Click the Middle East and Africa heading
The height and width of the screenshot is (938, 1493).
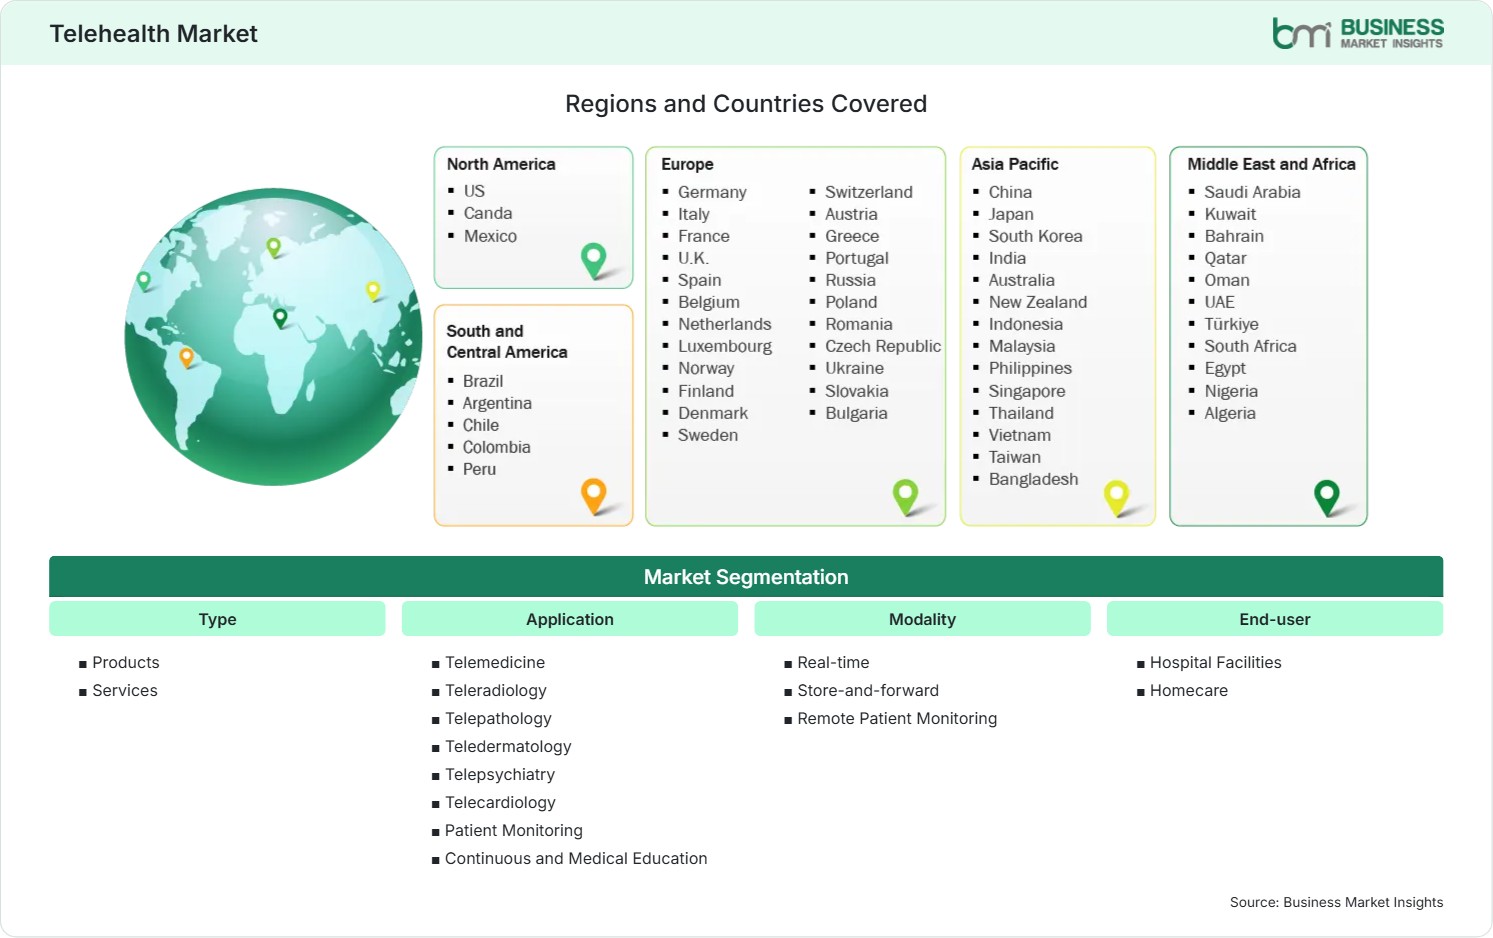1271,164
